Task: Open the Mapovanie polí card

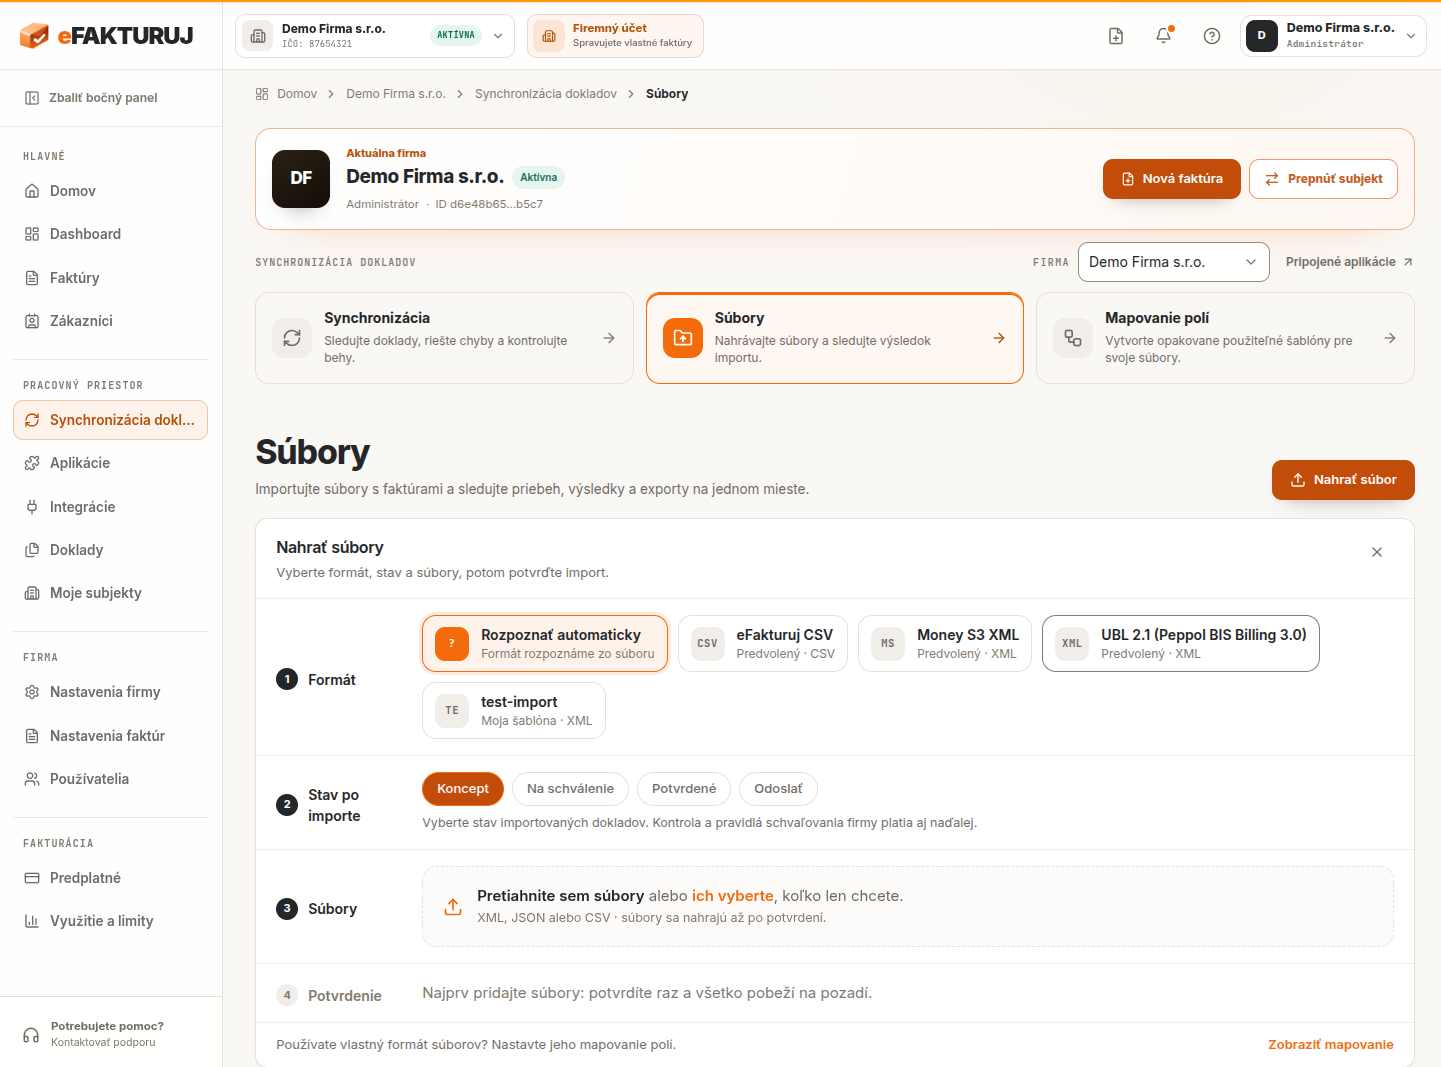Action: [1225, 338]
